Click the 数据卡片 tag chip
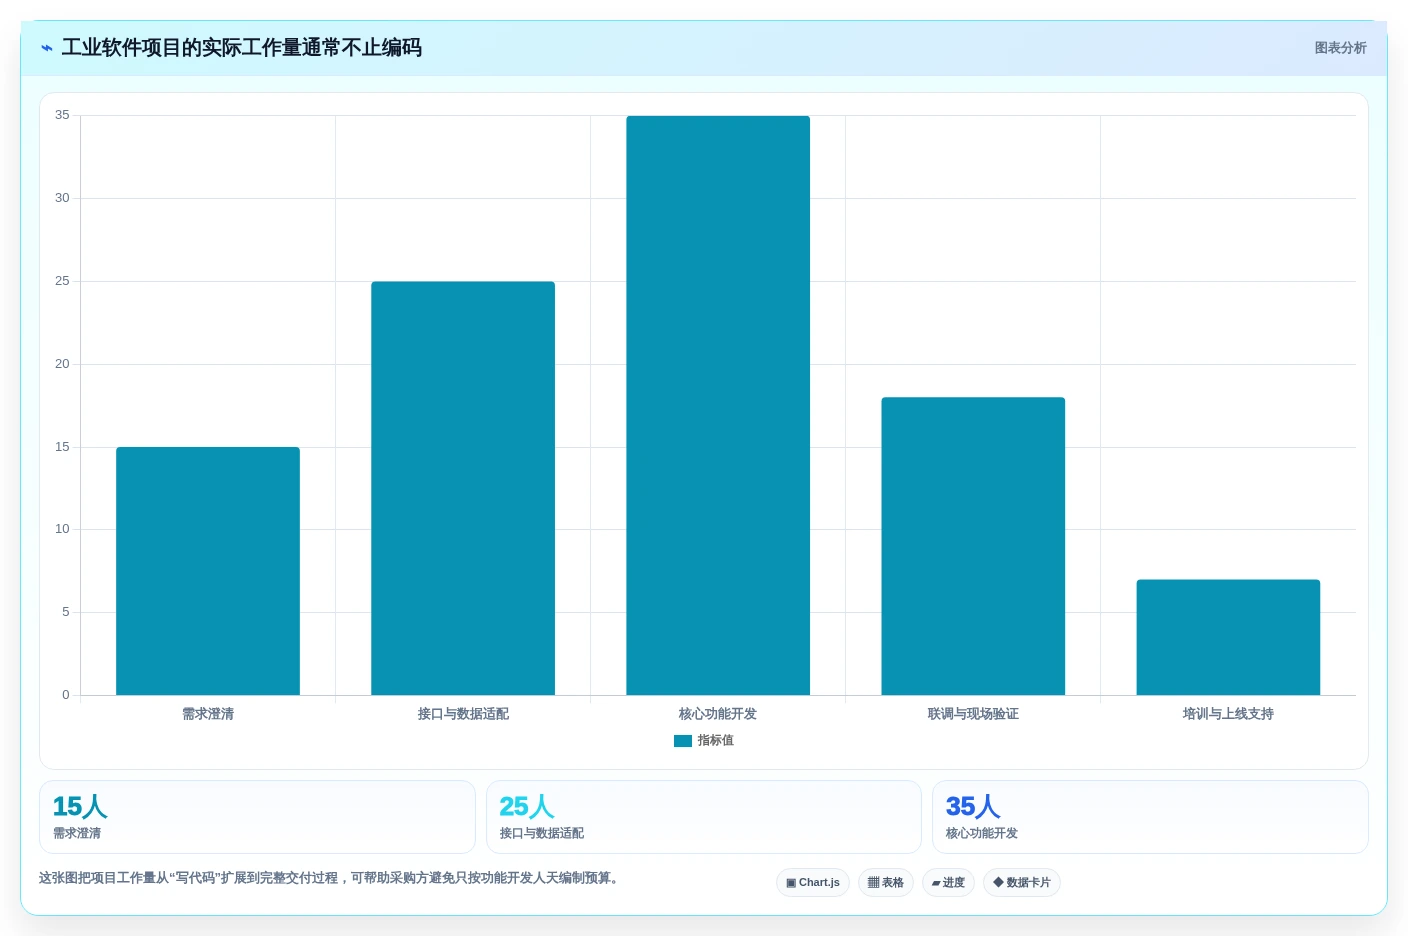 pos(1022,883)
